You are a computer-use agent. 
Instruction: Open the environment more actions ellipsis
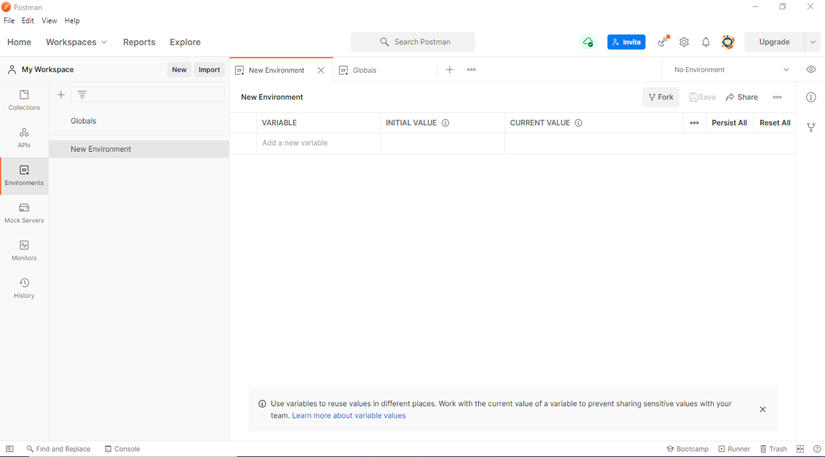point(777,97)
